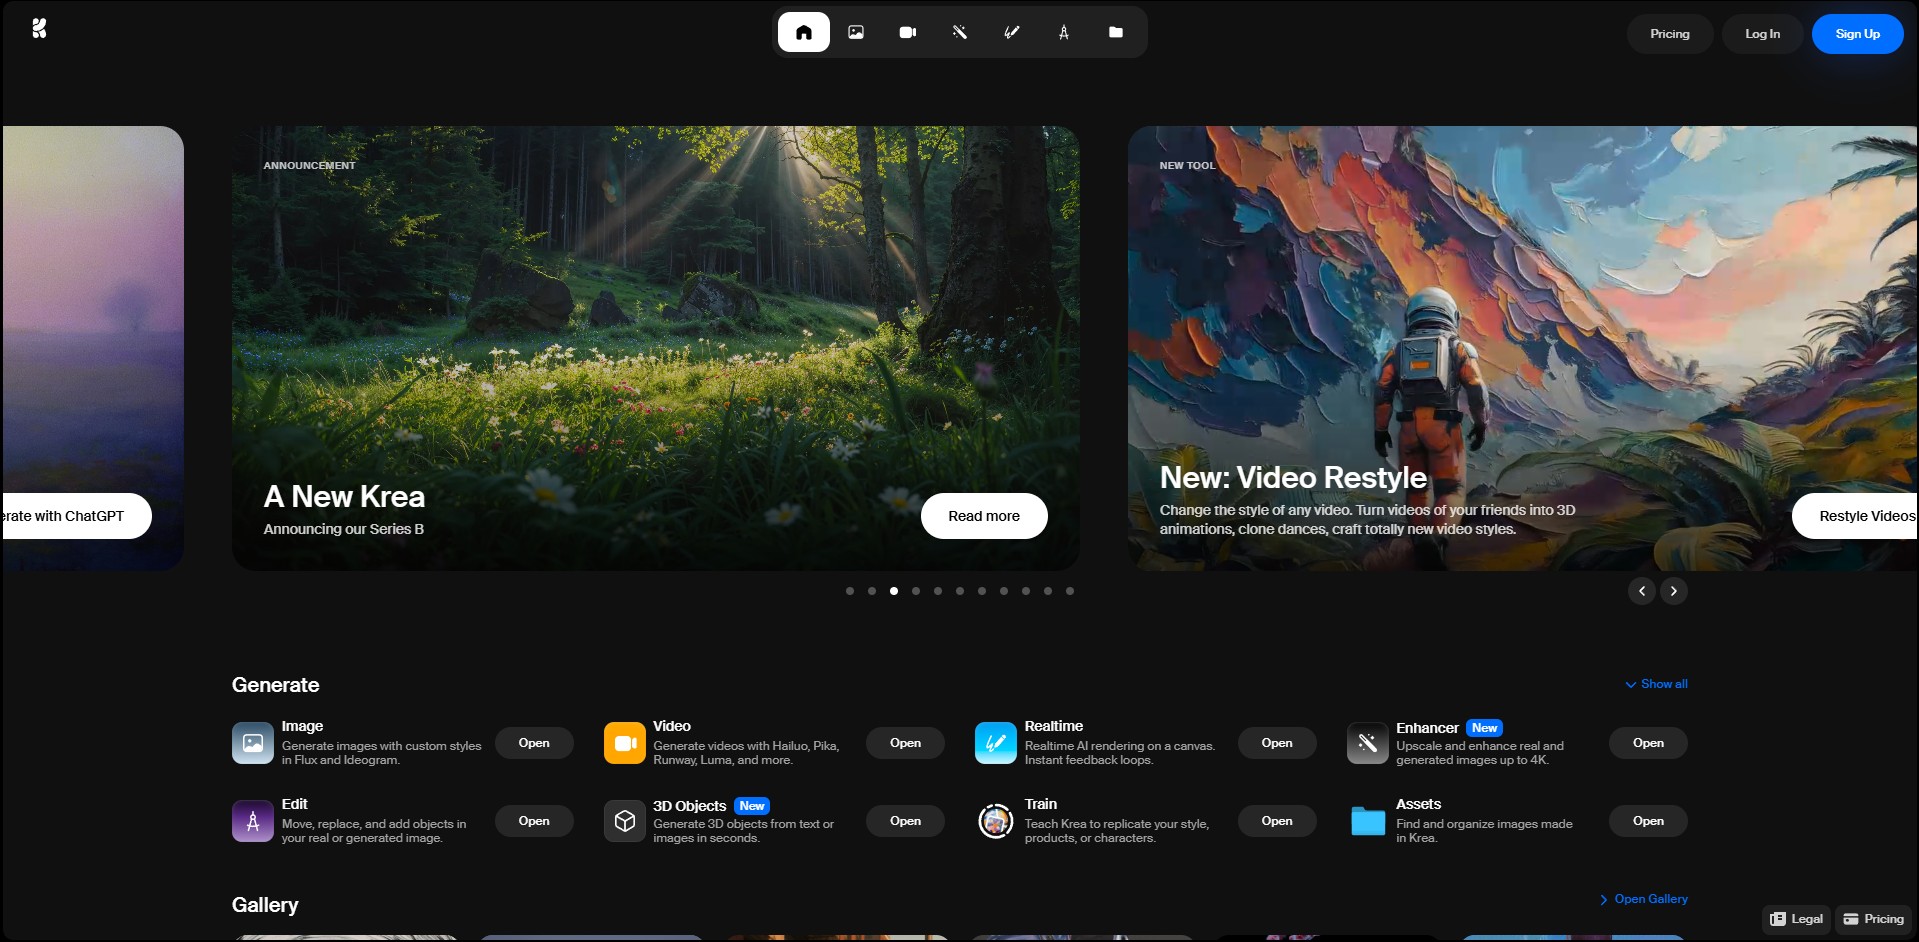Open the Assets tool

[x=1649, y=821]
